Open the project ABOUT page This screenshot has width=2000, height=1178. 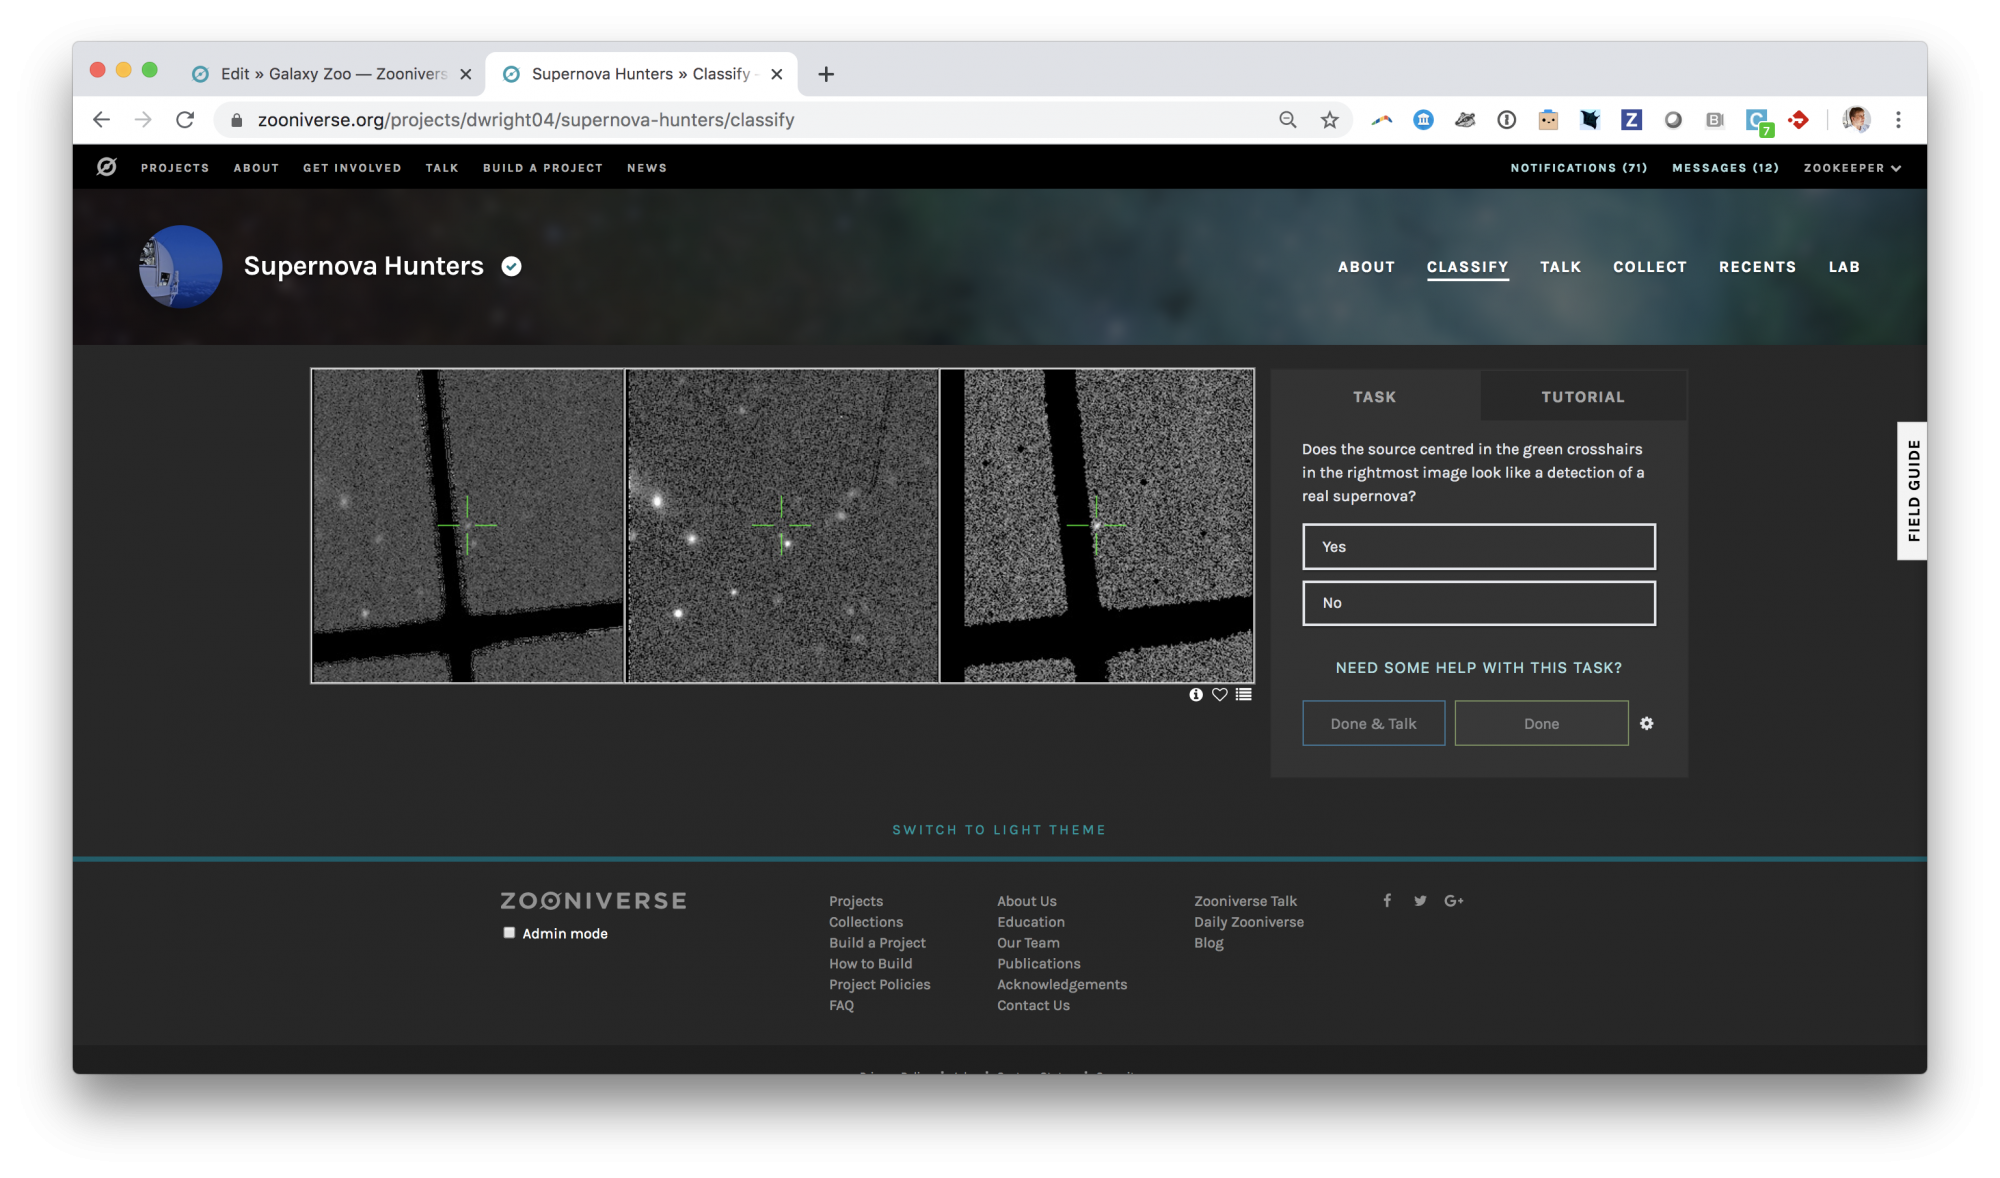tap(1366, 267)
